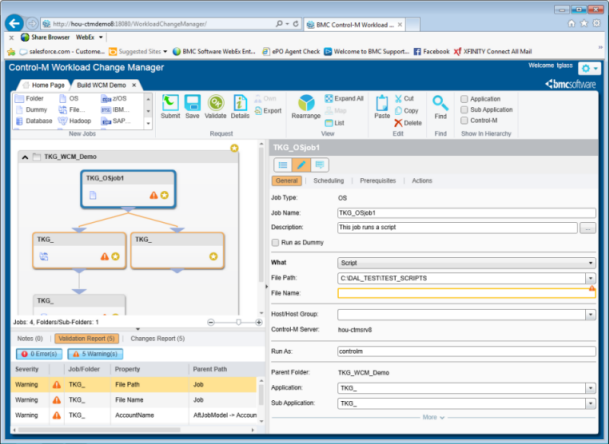Click the browser back button

click(x=14, y=24)
